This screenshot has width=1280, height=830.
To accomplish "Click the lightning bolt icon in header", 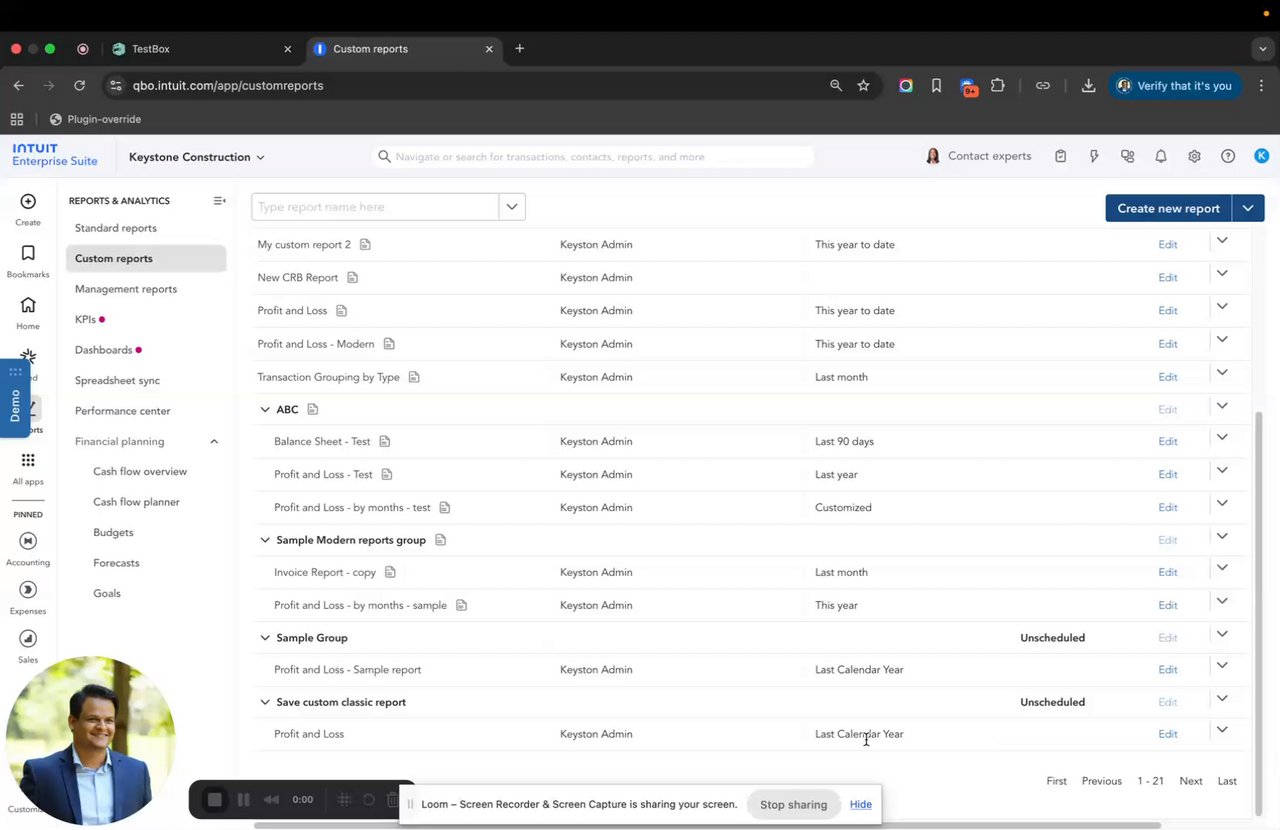I will click(1094, 156).
